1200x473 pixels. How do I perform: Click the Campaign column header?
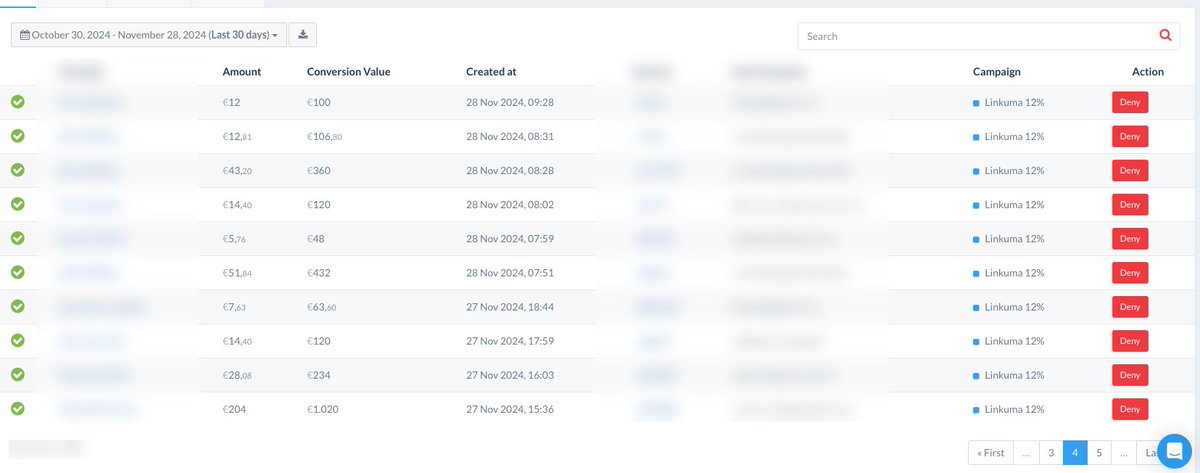click(996, 72)
